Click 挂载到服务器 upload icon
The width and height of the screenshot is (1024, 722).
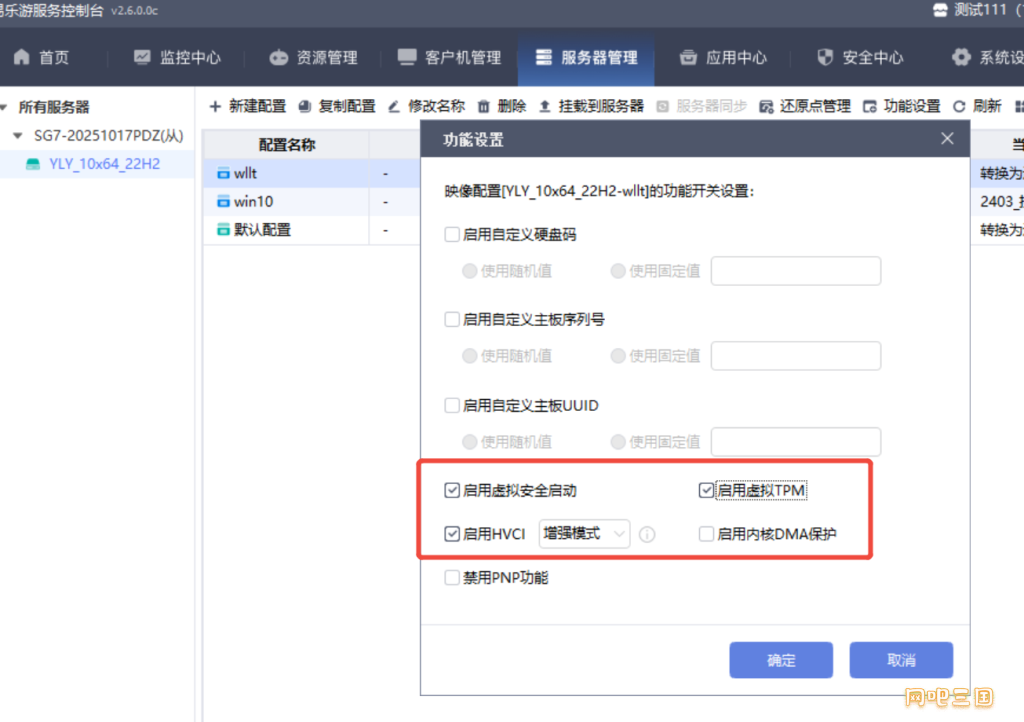(x=545, y=106)
